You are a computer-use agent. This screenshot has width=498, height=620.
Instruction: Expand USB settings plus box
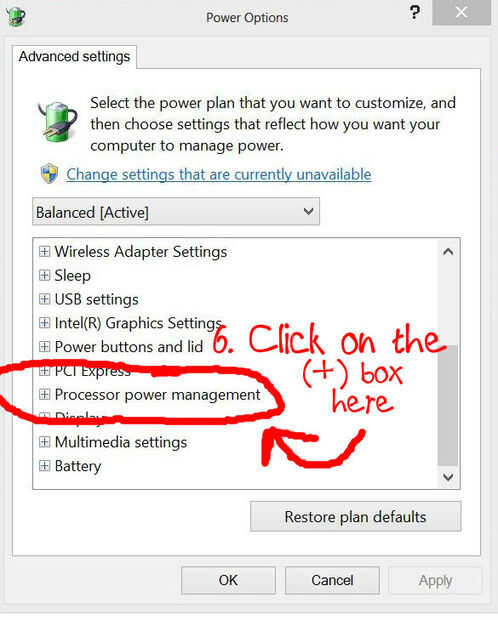click(x=44, y=299)
